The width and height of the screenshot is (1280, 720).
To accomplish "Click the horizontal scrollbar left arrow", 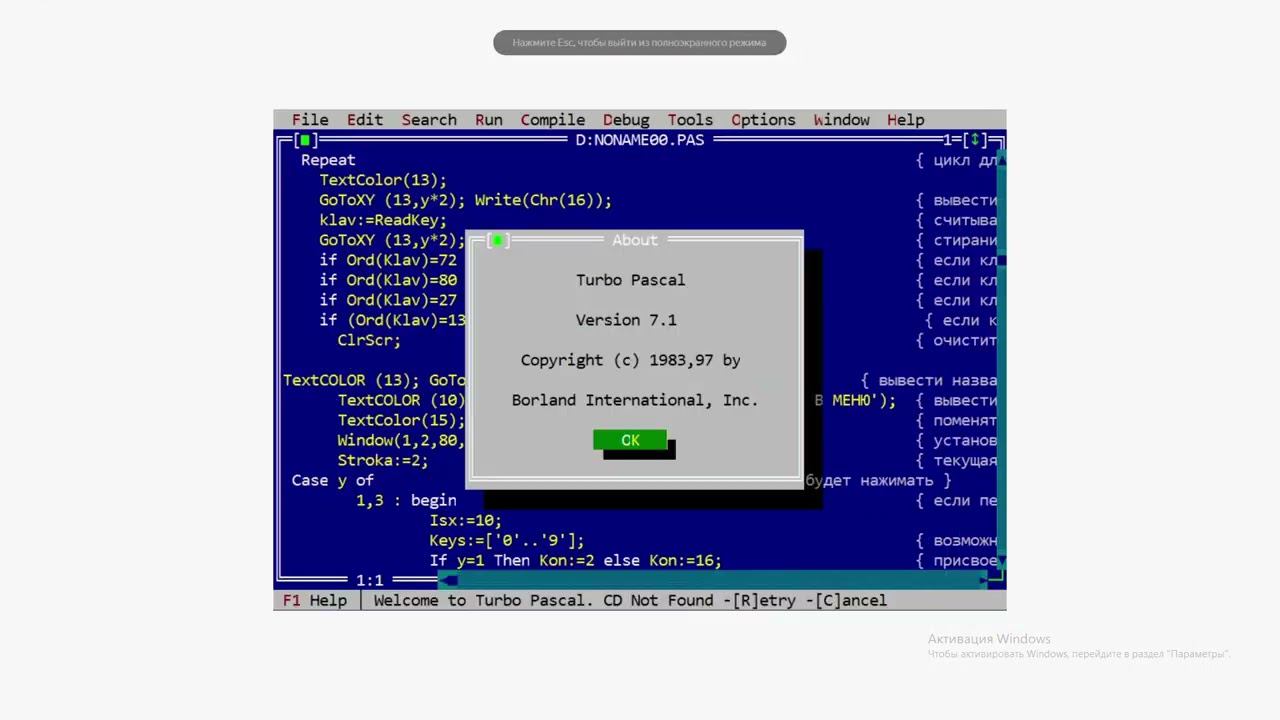I will pyautogui.click(x=448, y=580).
